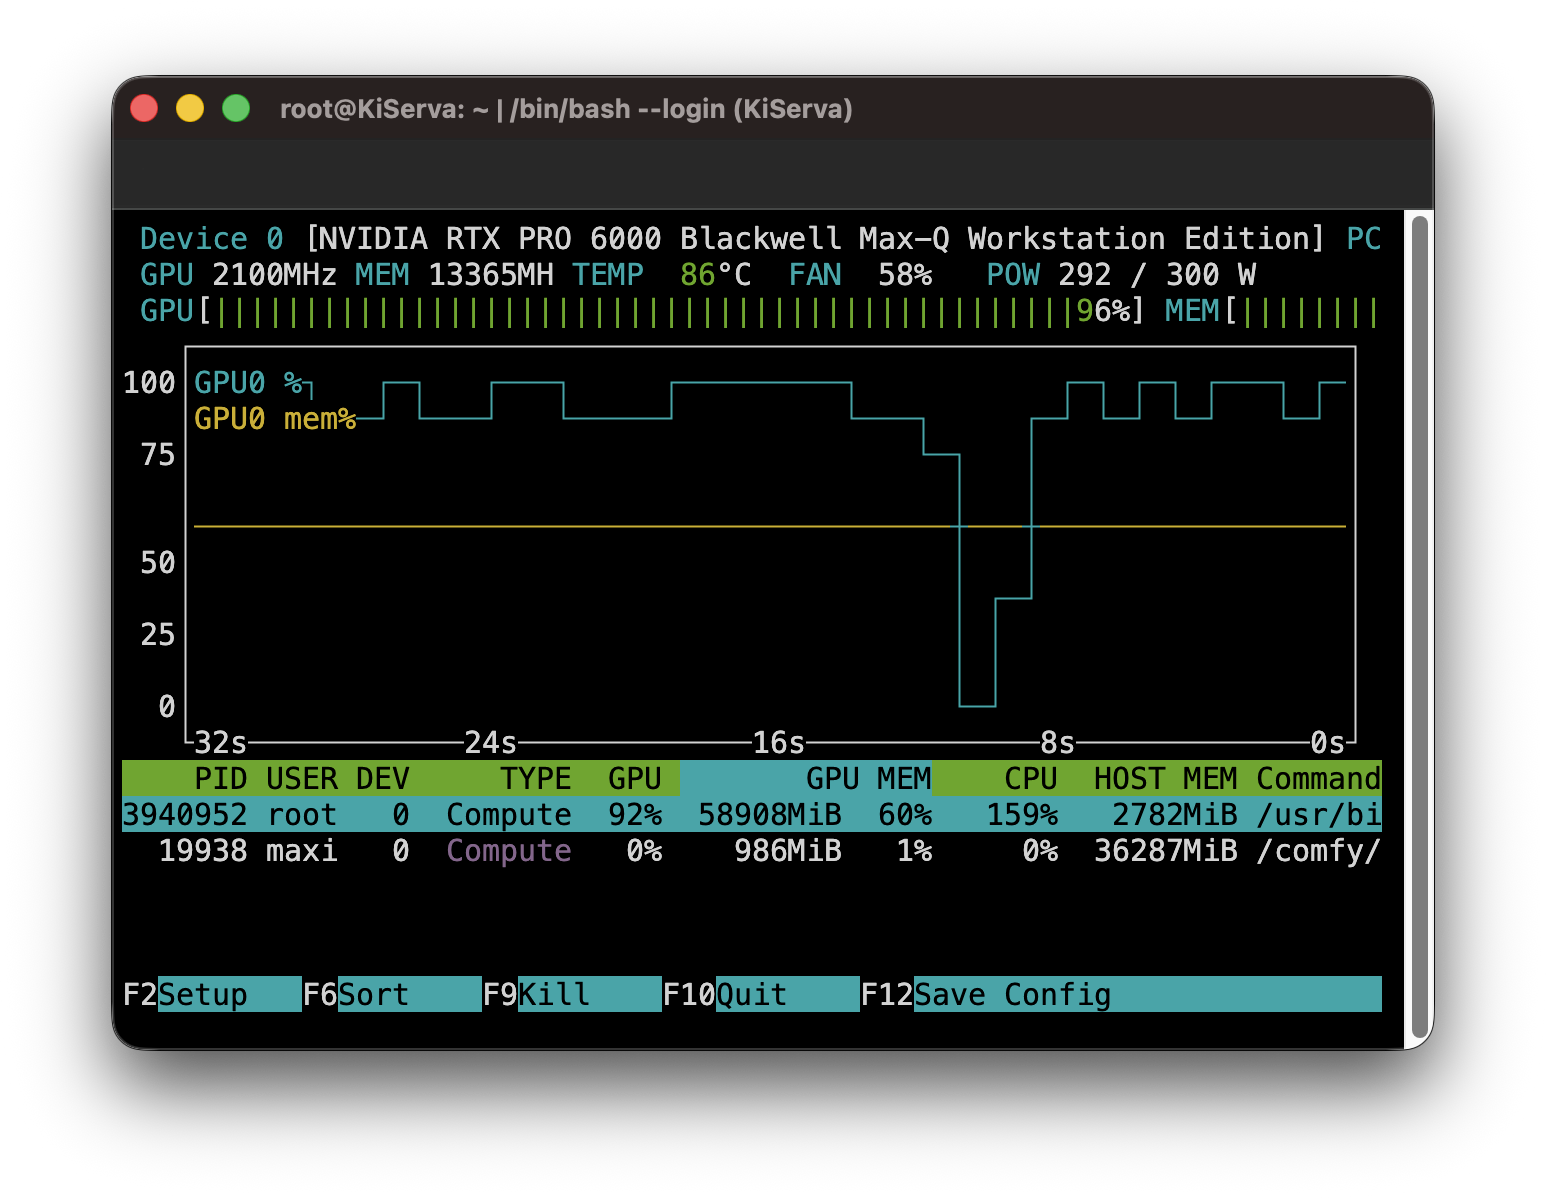The image size is (1546, 1198).
Task: Click the 16s timeline marker
Action: pyautogui.click(x=778, y=742)
